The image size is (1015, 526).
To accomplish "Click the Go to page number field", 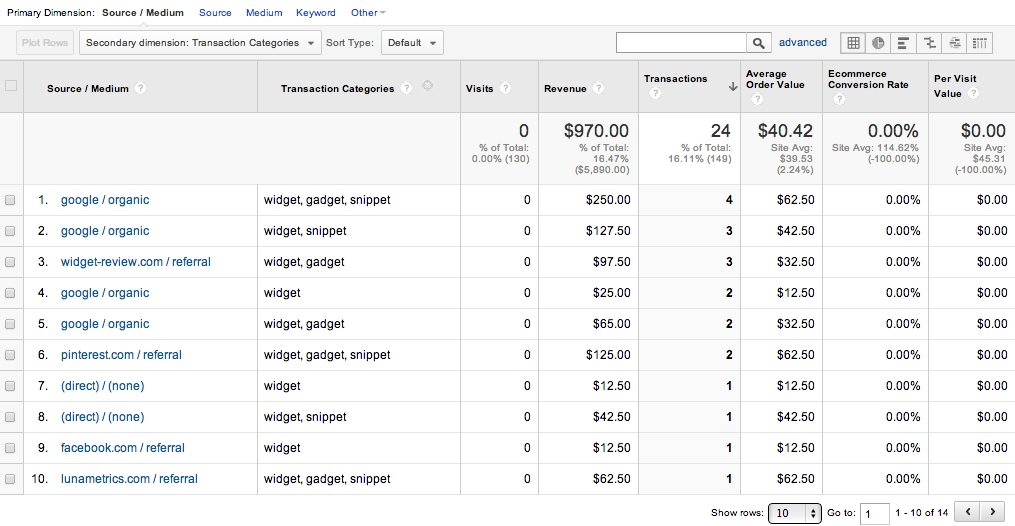I will click(x=874, y=514).
